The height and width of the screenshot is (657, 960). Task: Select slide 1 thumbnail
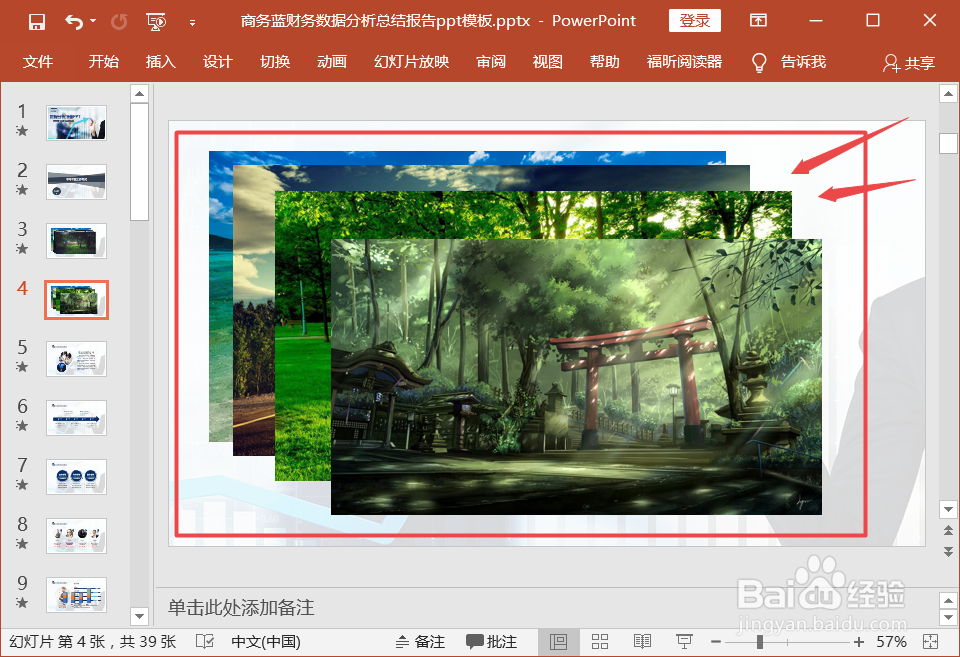coord(77,122)
